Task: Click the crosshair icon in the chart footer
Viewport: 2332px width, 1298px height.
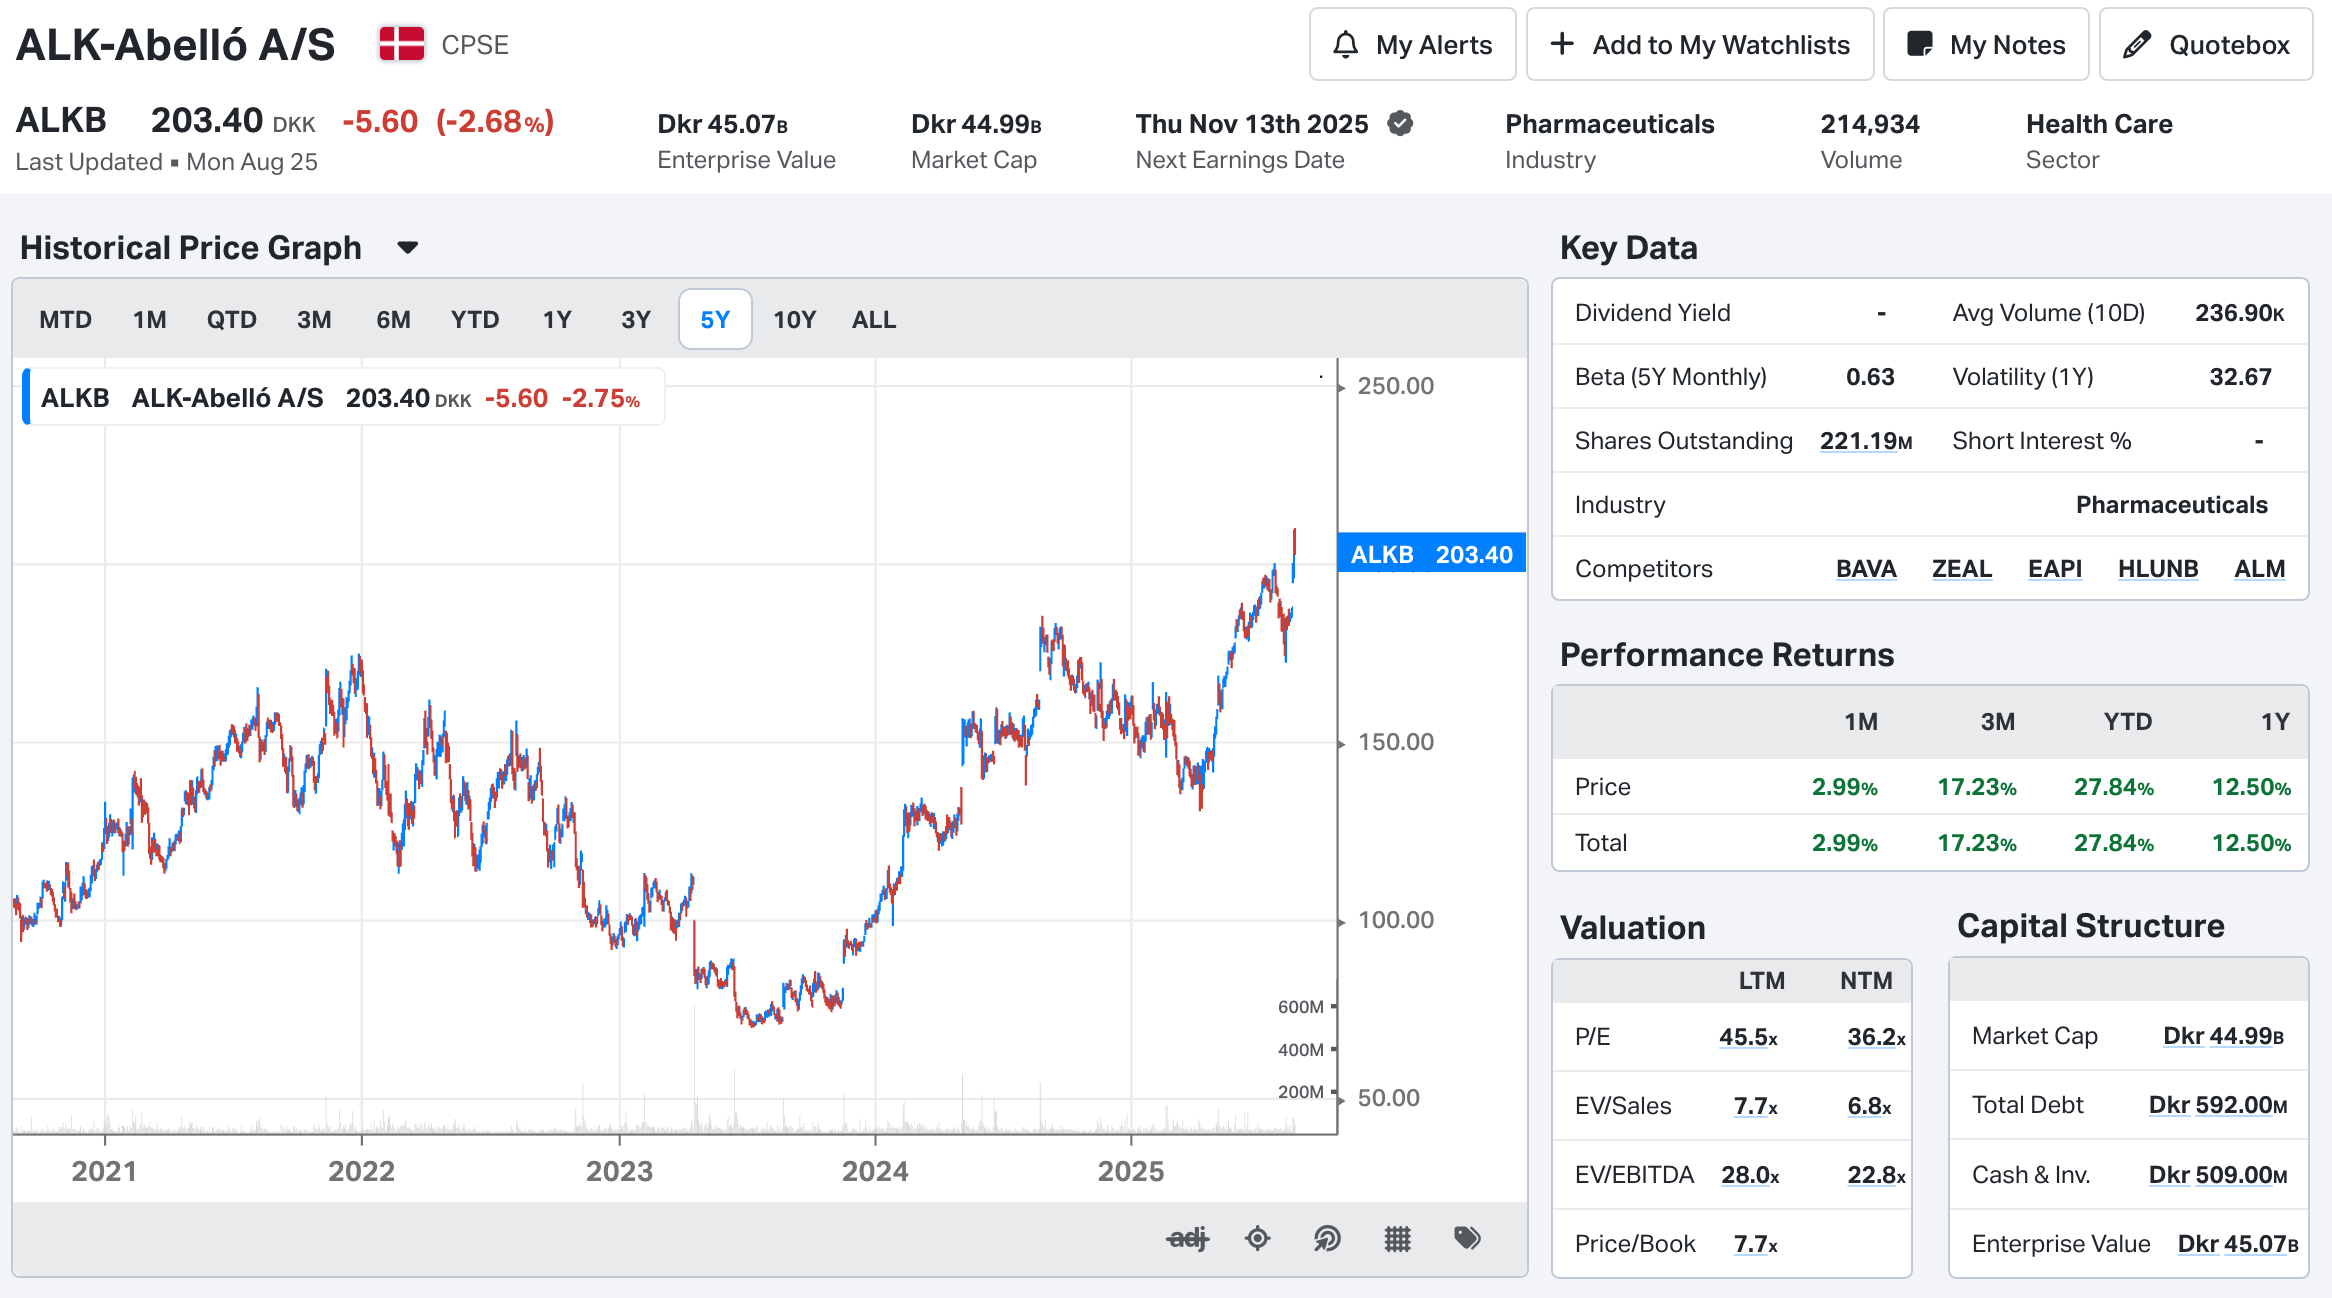Action: click(x=1257, y=1239)
